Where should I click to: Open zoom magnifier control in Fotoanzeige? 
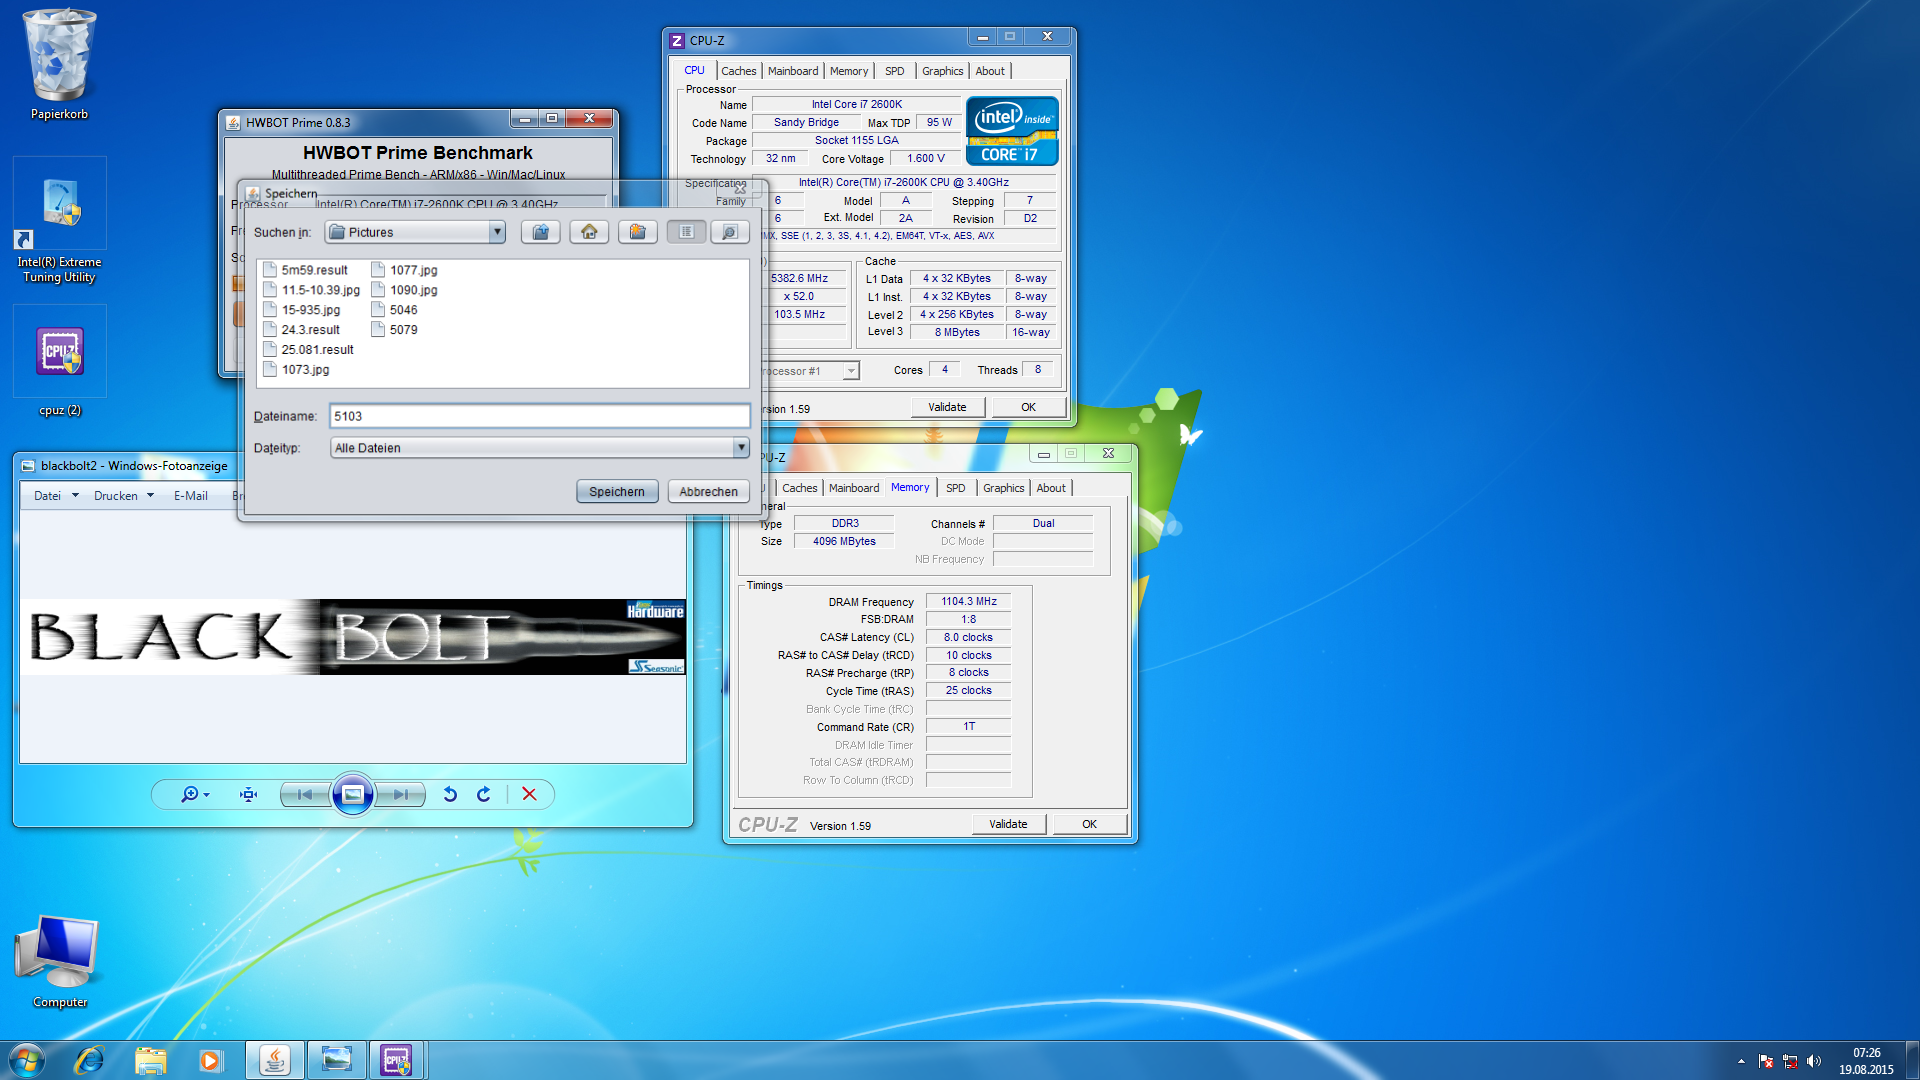tap(194, 794)
